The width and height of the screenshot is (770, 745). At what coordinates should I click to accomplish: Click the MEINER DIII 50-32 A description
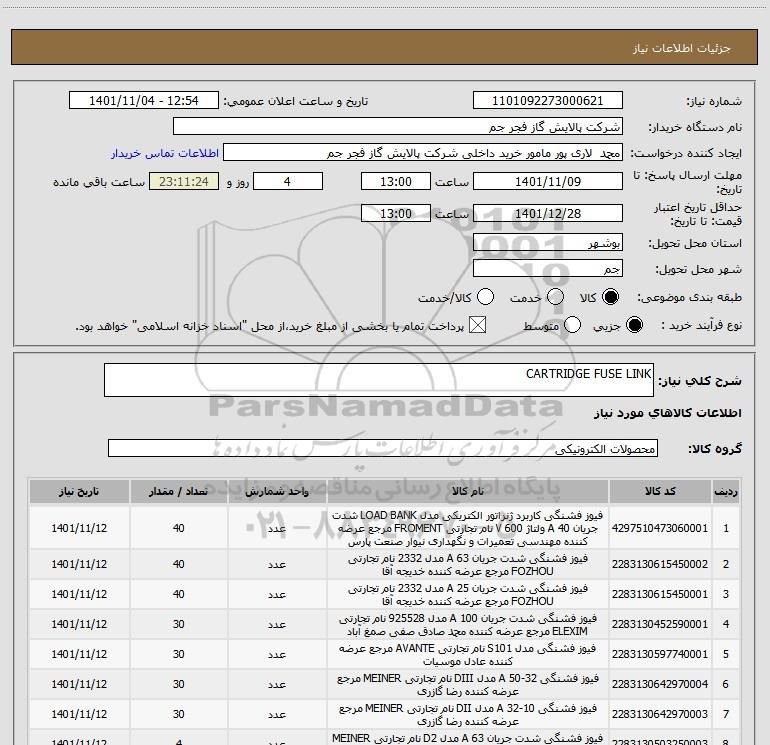[468, 685]
